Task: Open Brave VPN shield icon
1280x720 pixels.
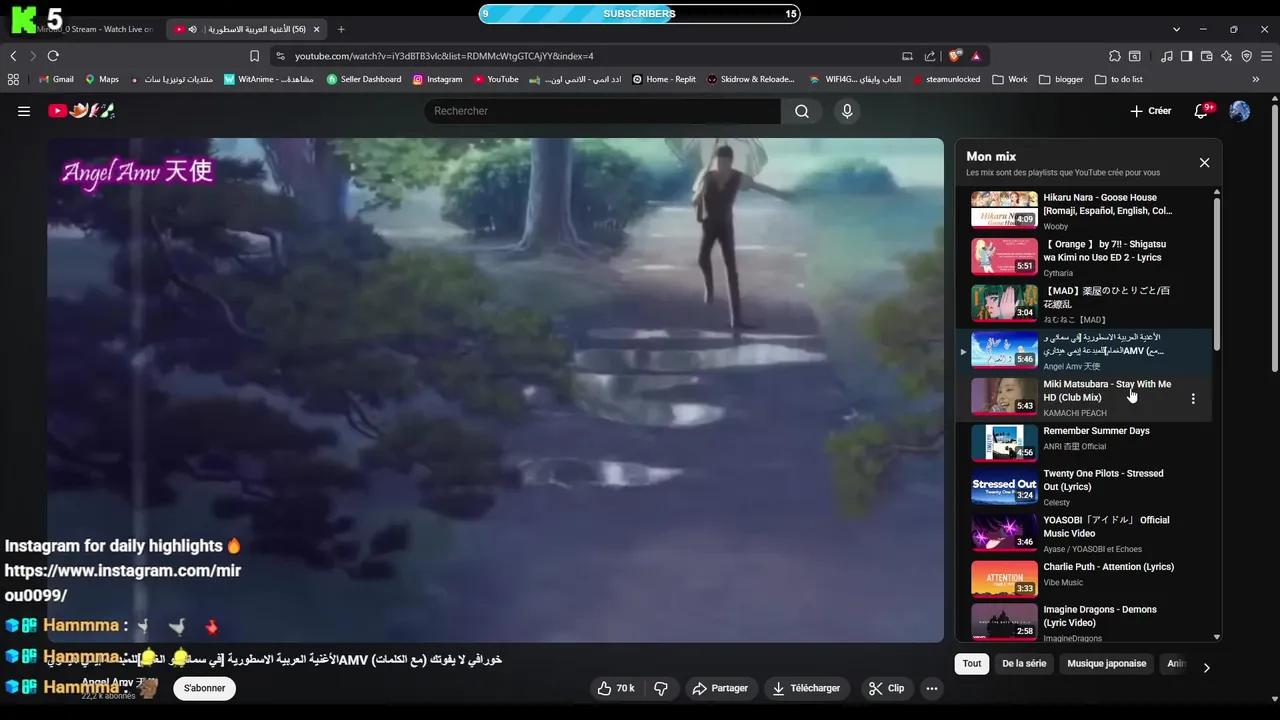Action: 1246,56
